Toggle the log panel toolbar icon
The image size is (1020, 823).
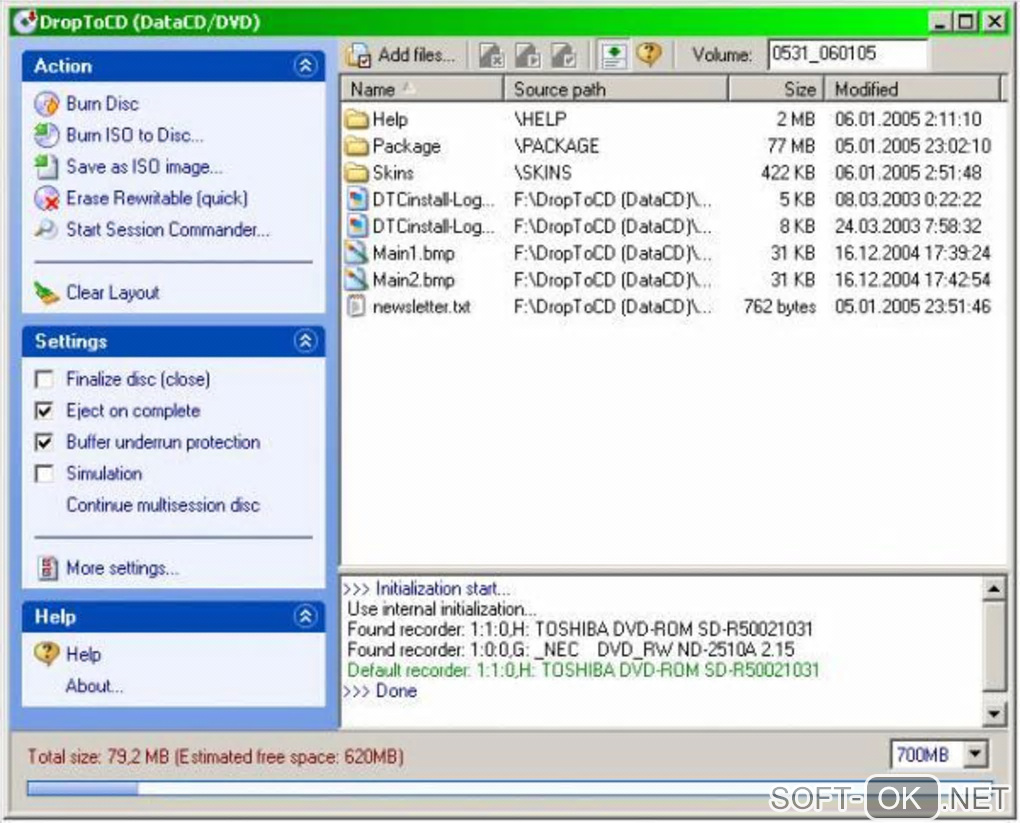click(613, 55)
